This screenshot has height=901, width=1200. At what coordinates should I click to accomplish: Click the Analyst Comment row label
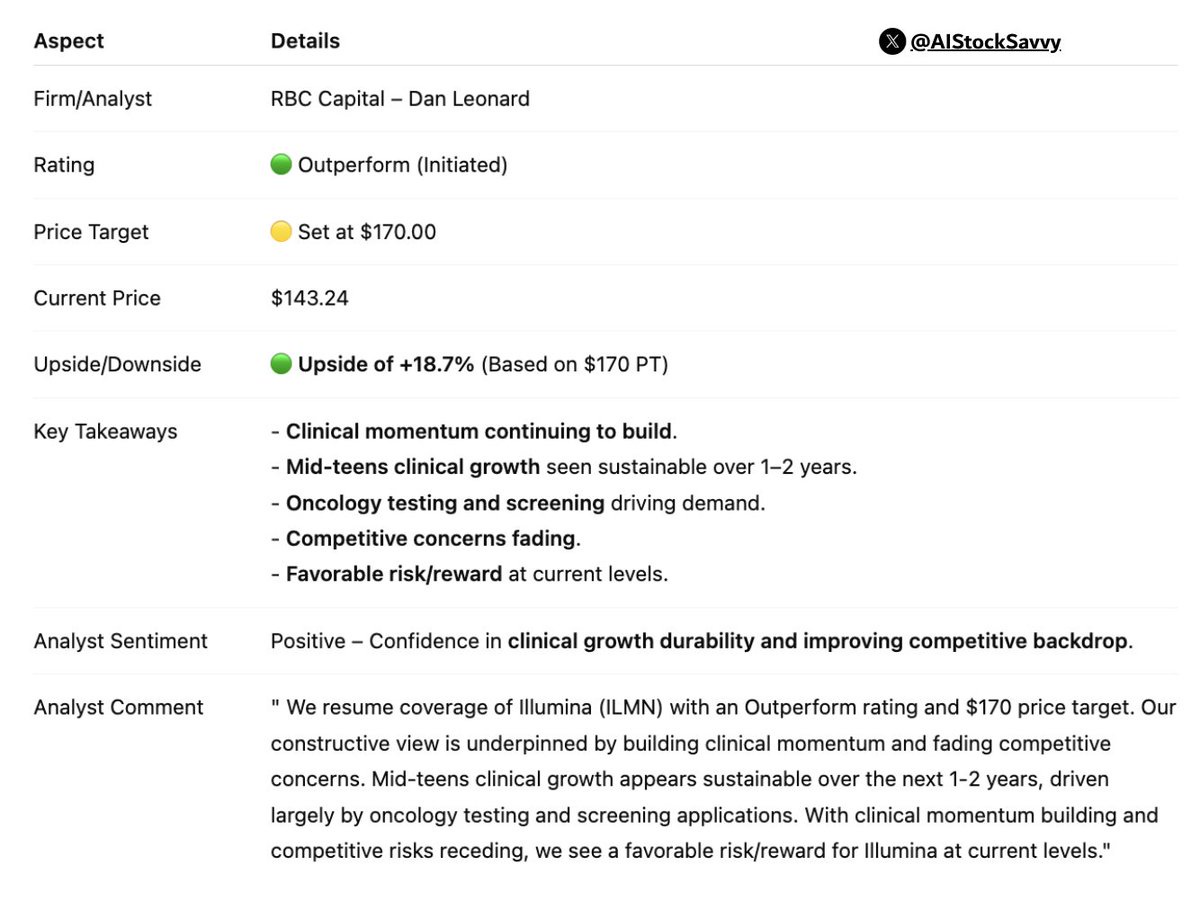(119, 707)
